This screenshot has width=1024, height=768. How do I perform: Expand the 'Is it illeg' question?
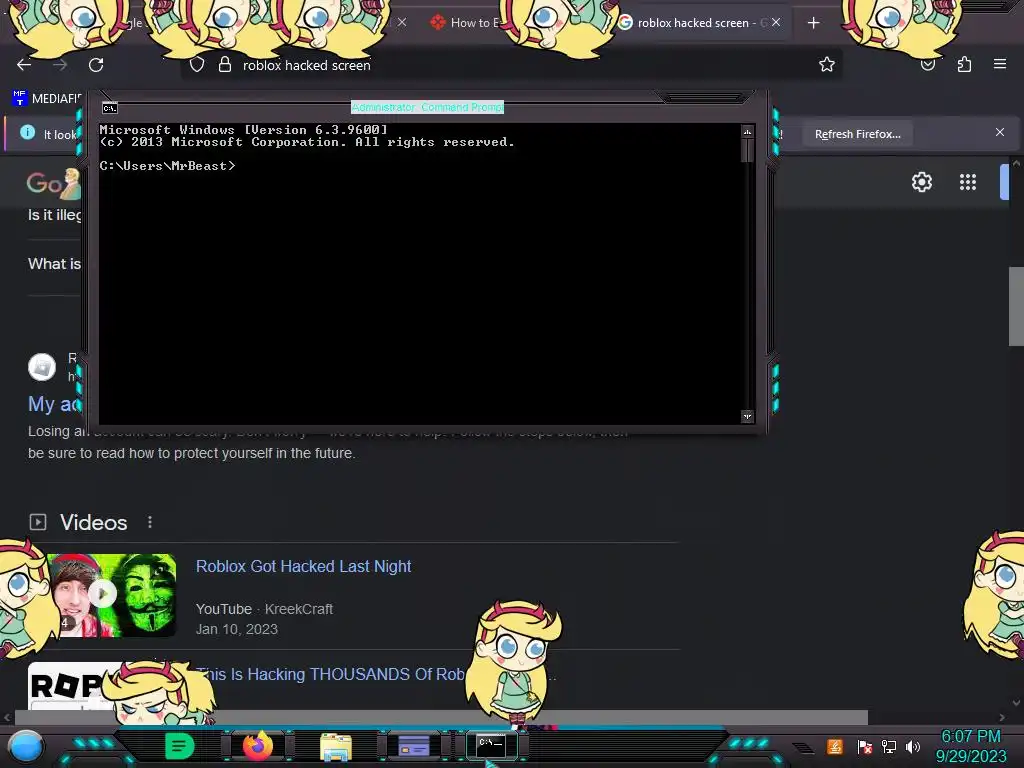click(x=54, y=215)
